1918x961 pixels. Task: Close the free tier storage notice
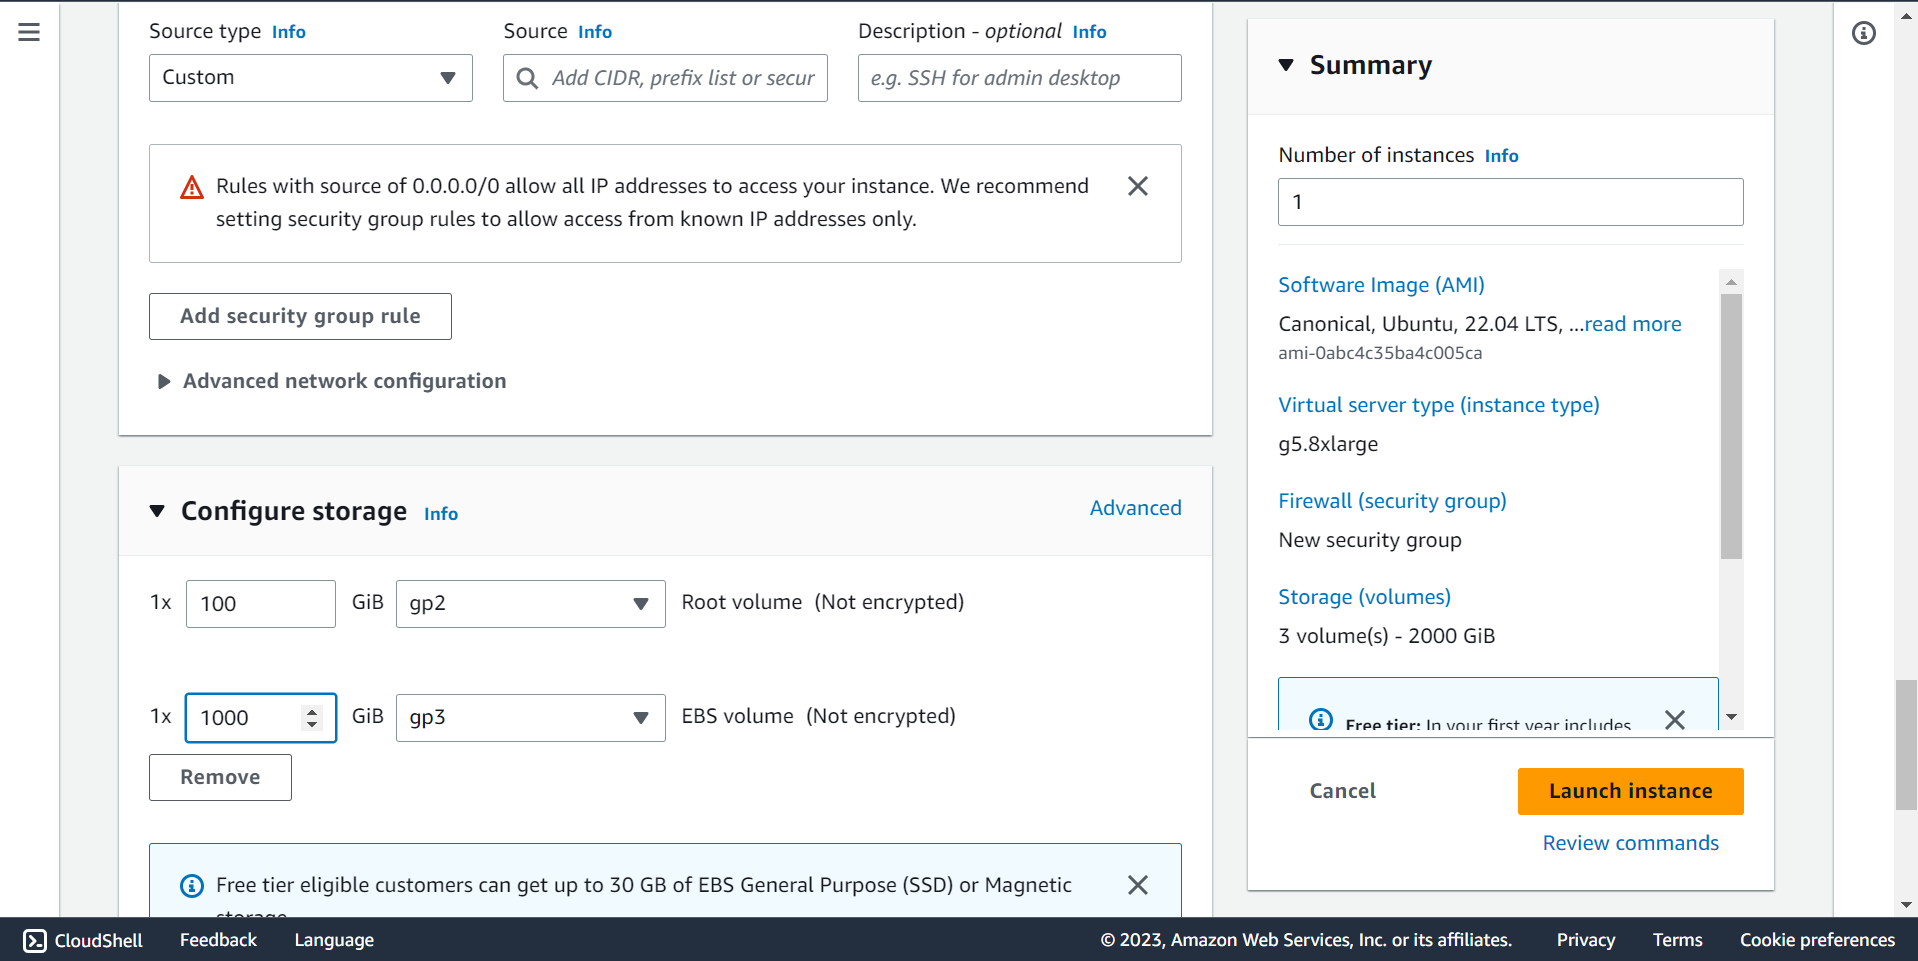click(x=1137, y=885)
